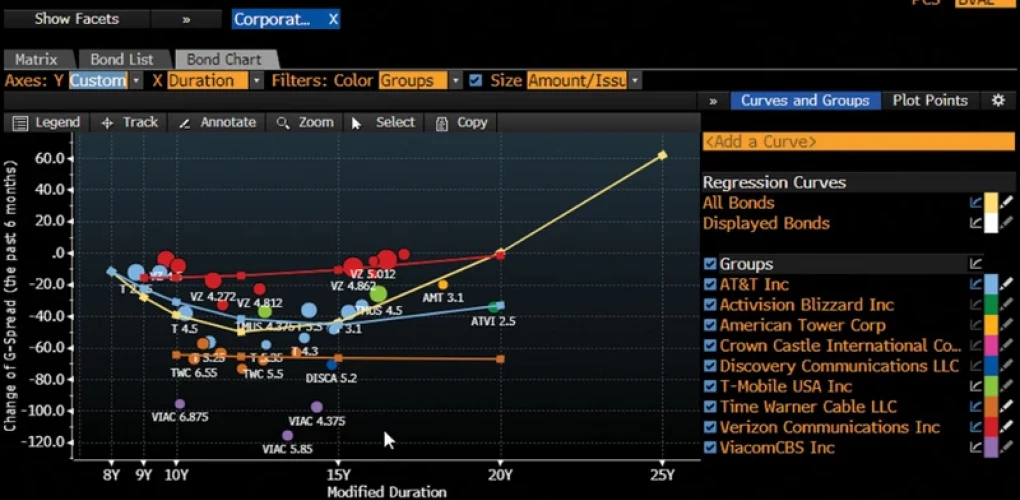Expand the Color Groups filter dropdown
This screenshot has height=500, width=1020.
(x=456, y=80)
